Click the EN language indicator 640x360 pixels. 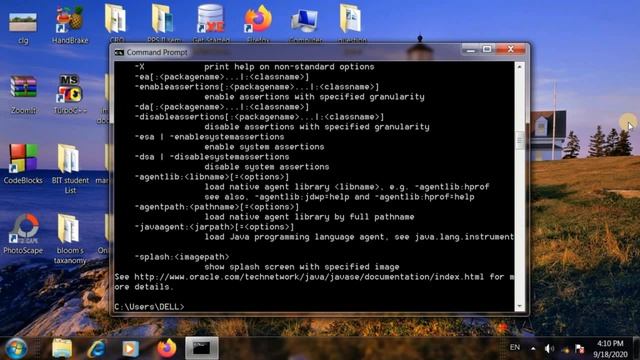click(x=515, y=347)
